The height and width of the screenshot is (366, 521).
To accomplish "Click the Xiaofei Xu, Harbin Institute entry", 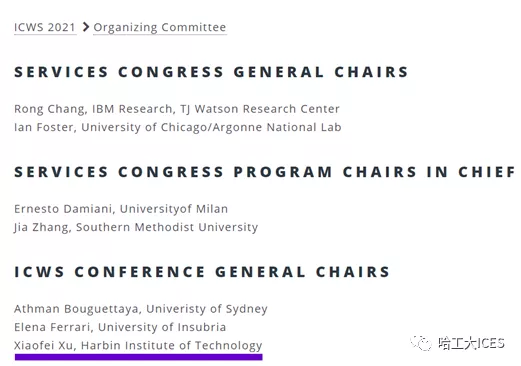I will point(138,346).
